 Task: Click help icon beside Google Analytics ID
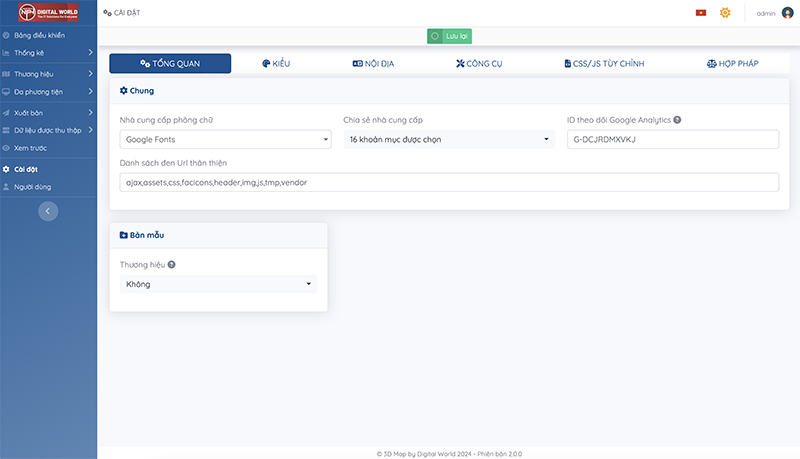677,120
